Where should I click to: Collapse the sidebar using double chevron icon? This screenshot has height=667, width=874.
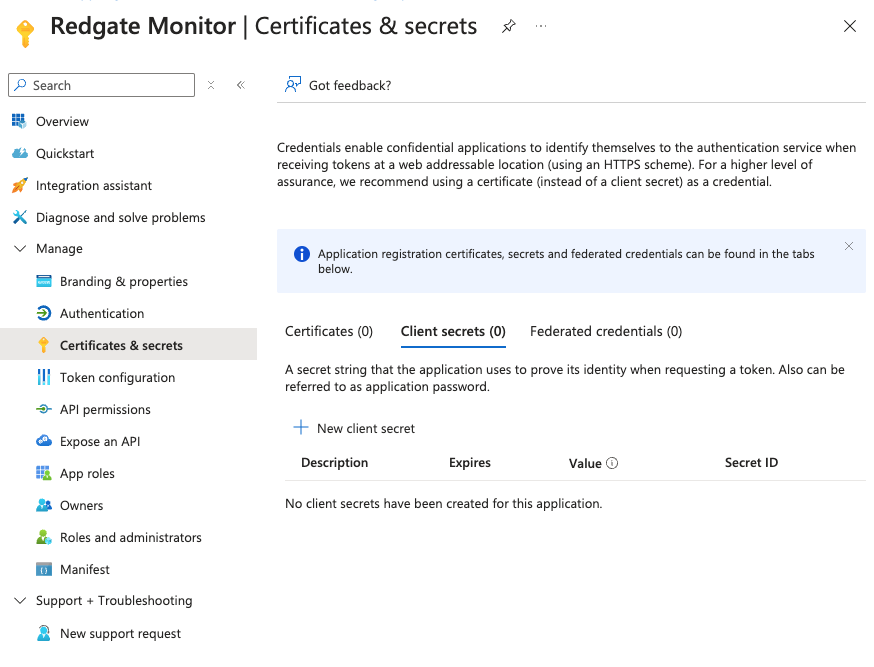241,85
